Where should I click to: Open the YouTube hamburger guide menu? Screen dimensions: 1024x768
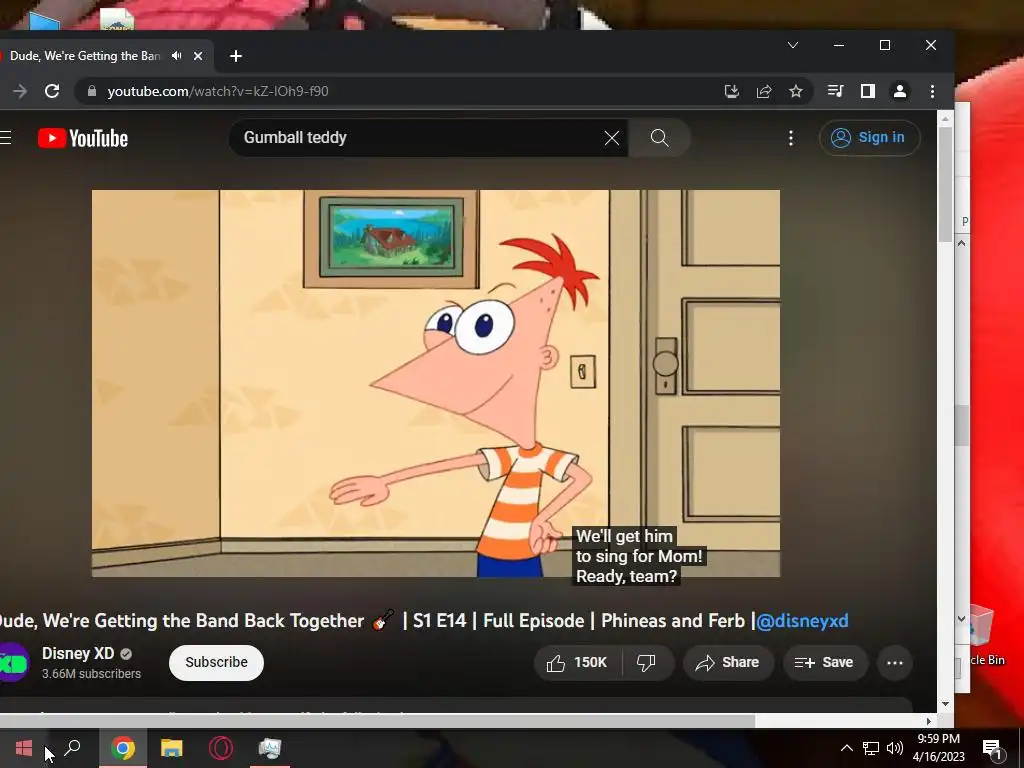coord(5,138)
